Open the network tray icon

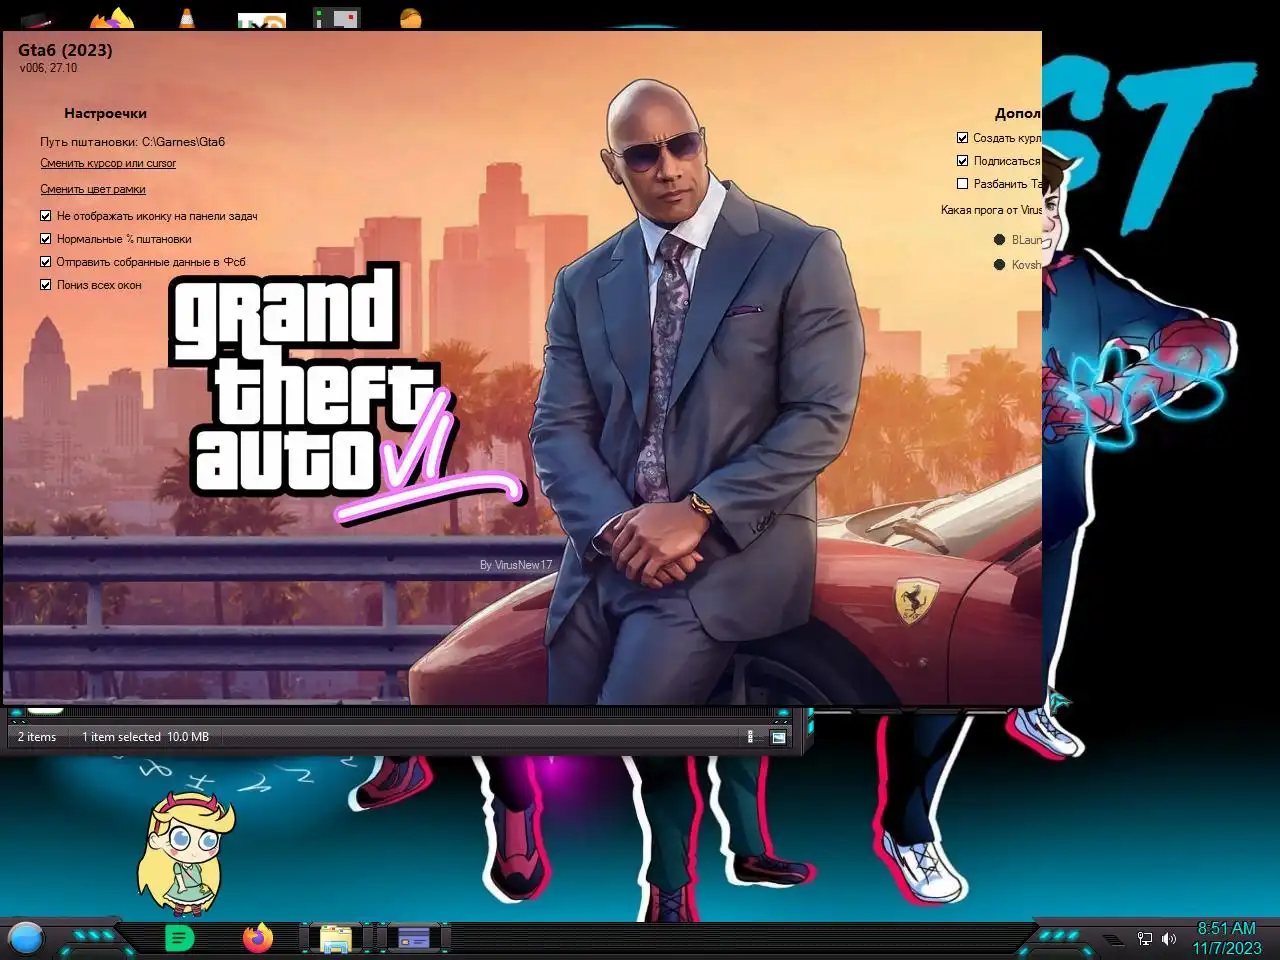coord(1145,938)
